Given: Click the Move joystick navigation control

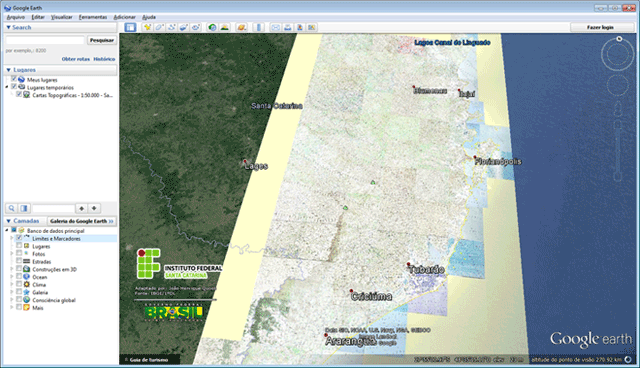Looking at the screenshot, I should point(617,86).
